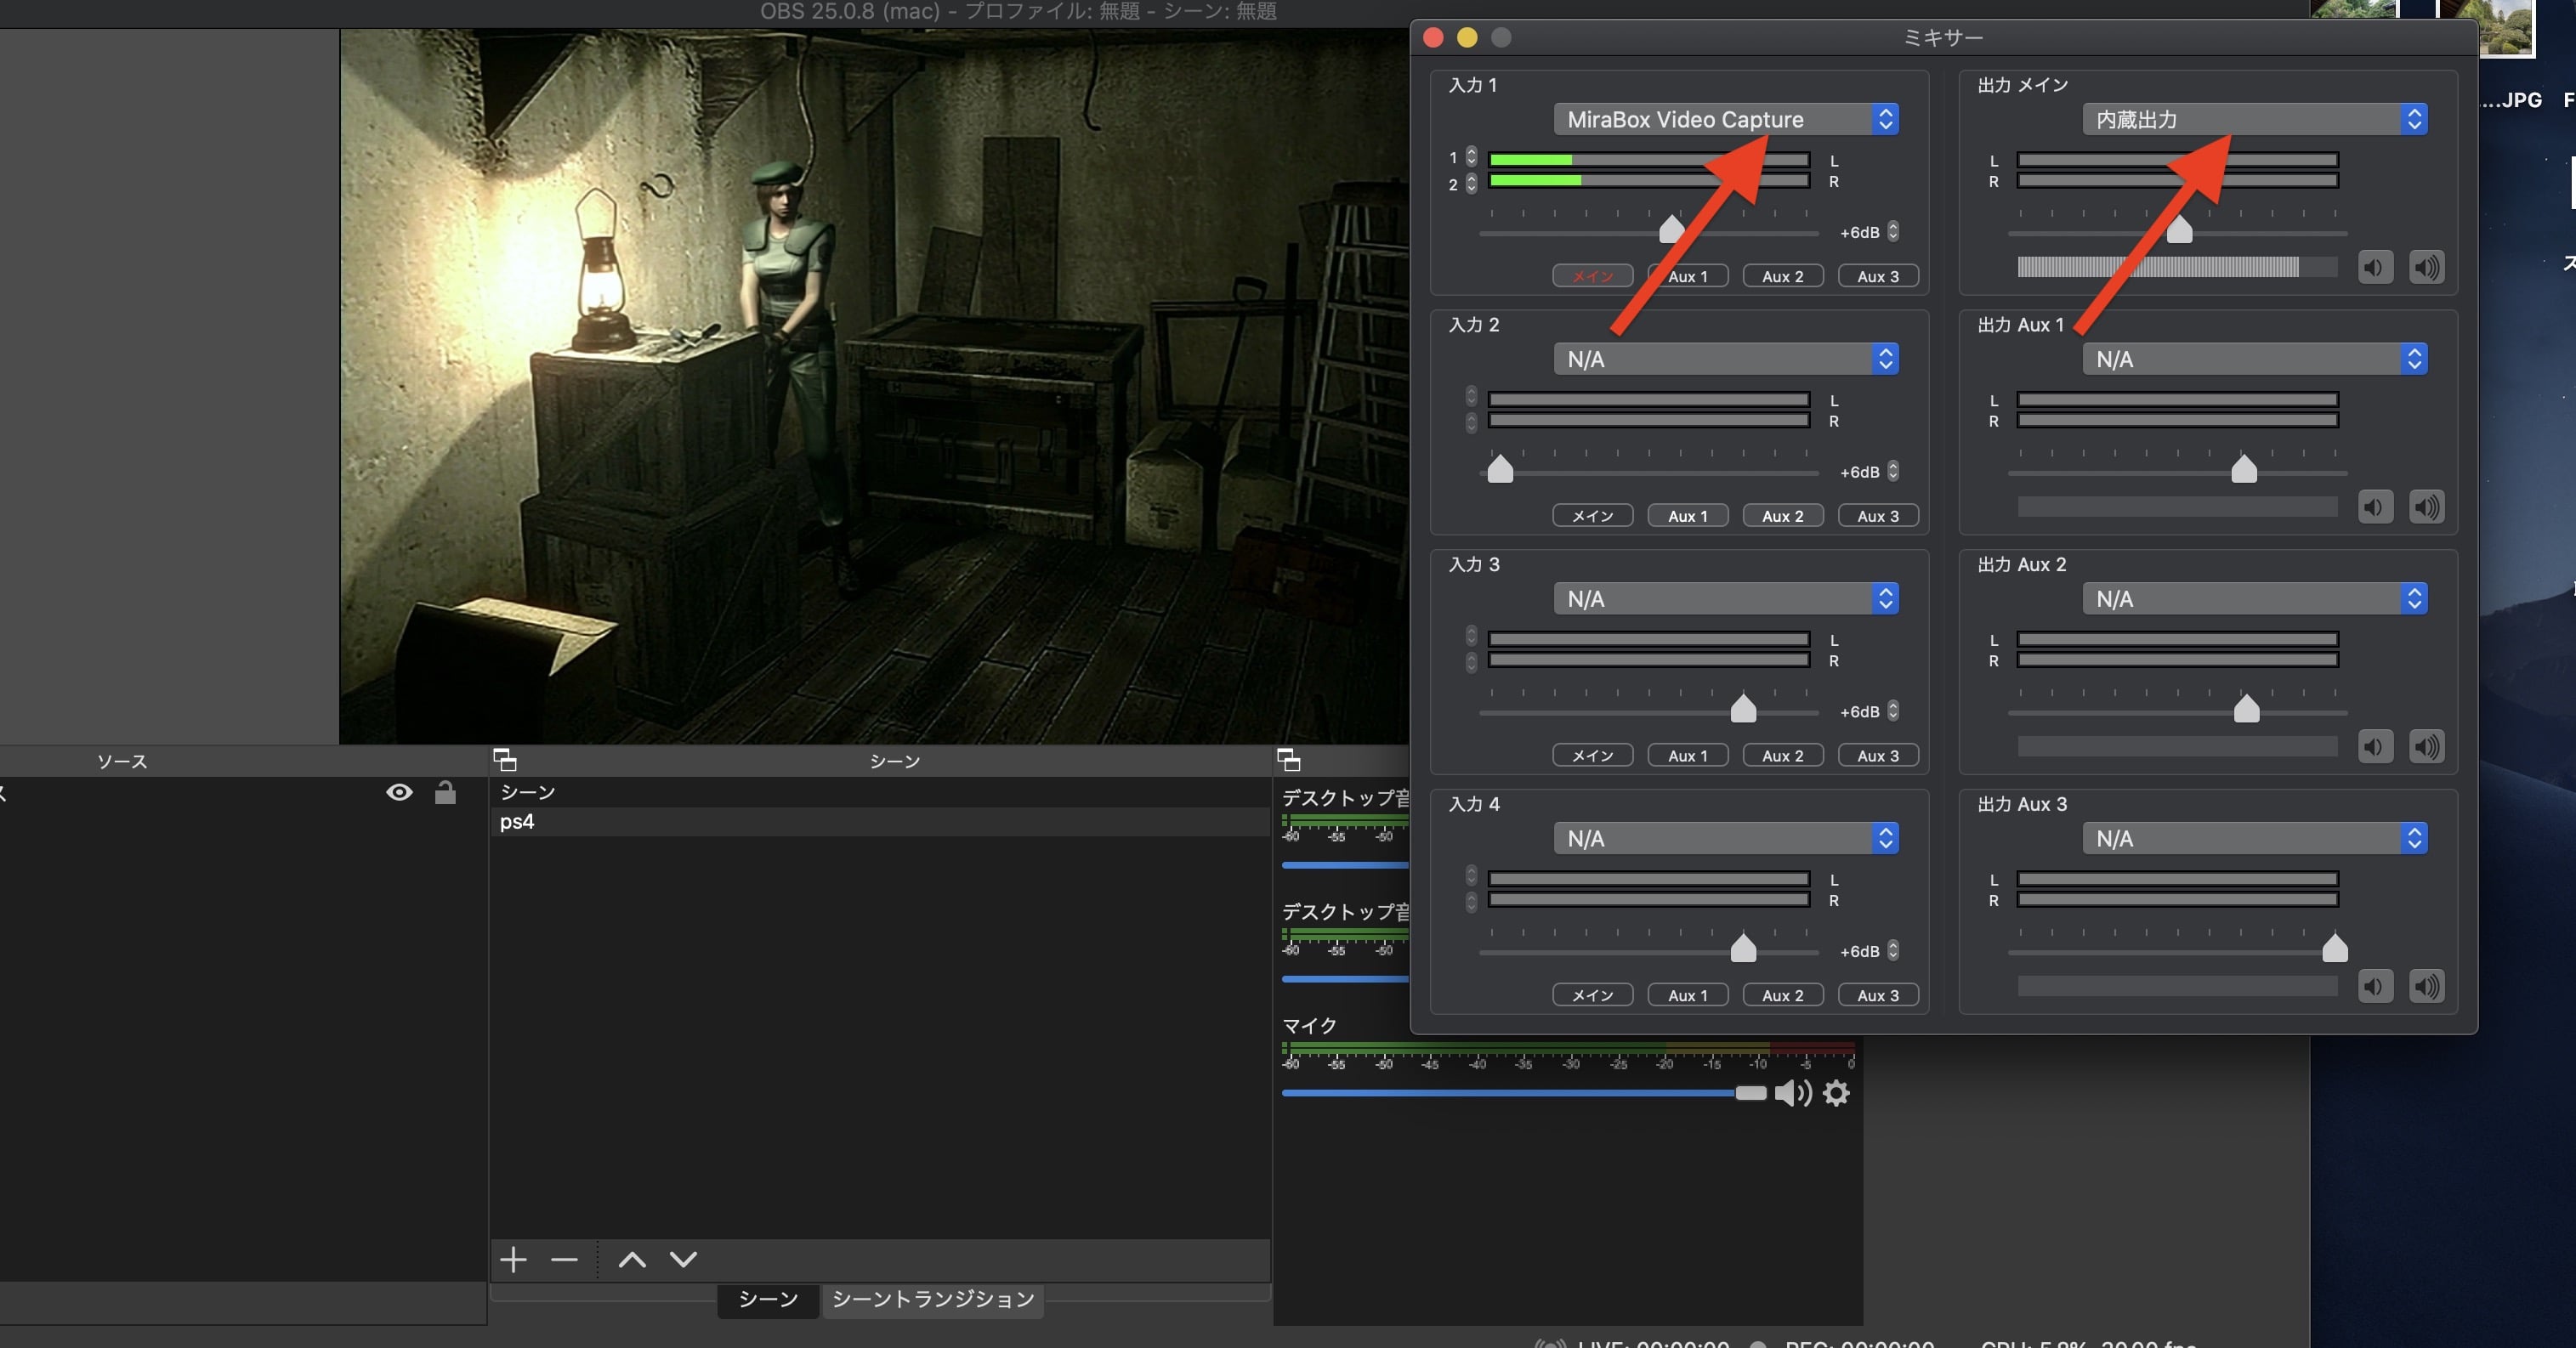Select the ps4 scene in list
This screenshot has height=1348, width=2576.
[x=517, y=822]
